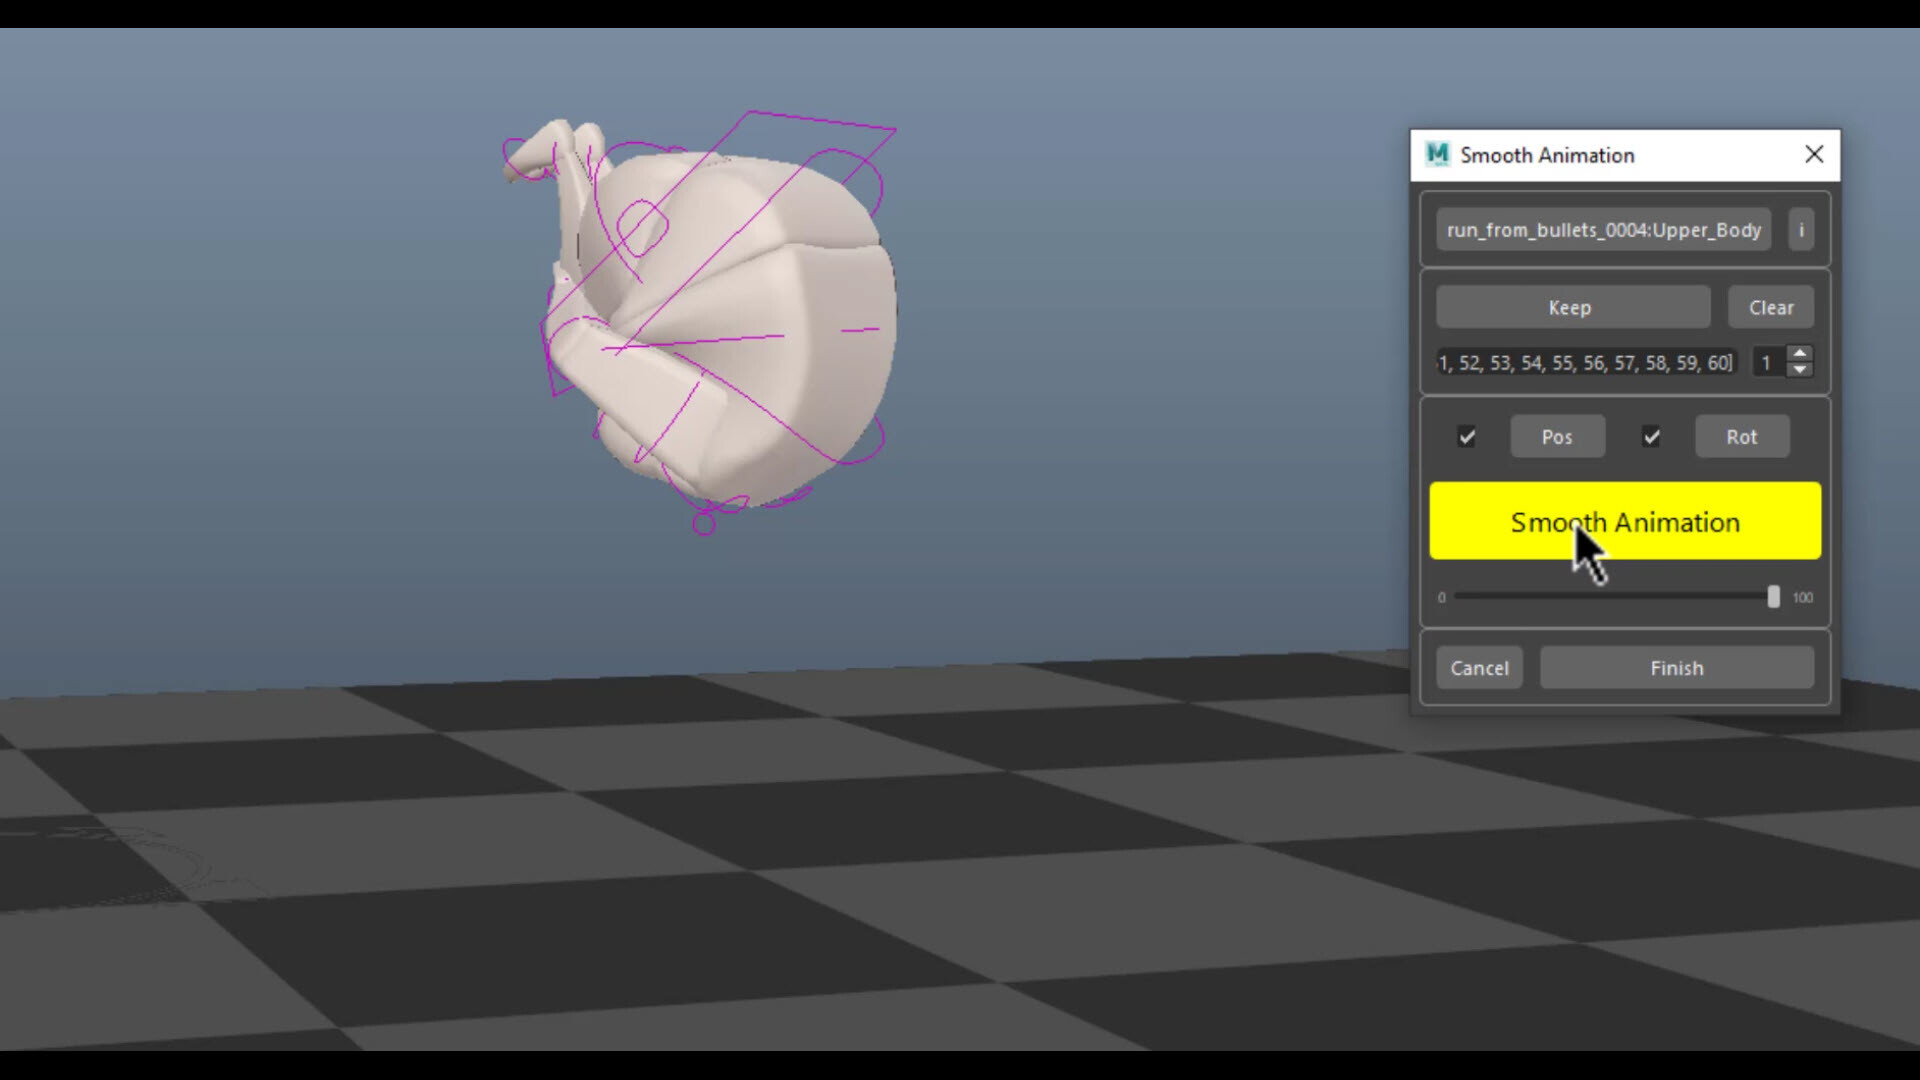This screenshot has width=1920, height=1080.
Task: Select the Rot button in the dialog
Action: (x=1741, y=437)
